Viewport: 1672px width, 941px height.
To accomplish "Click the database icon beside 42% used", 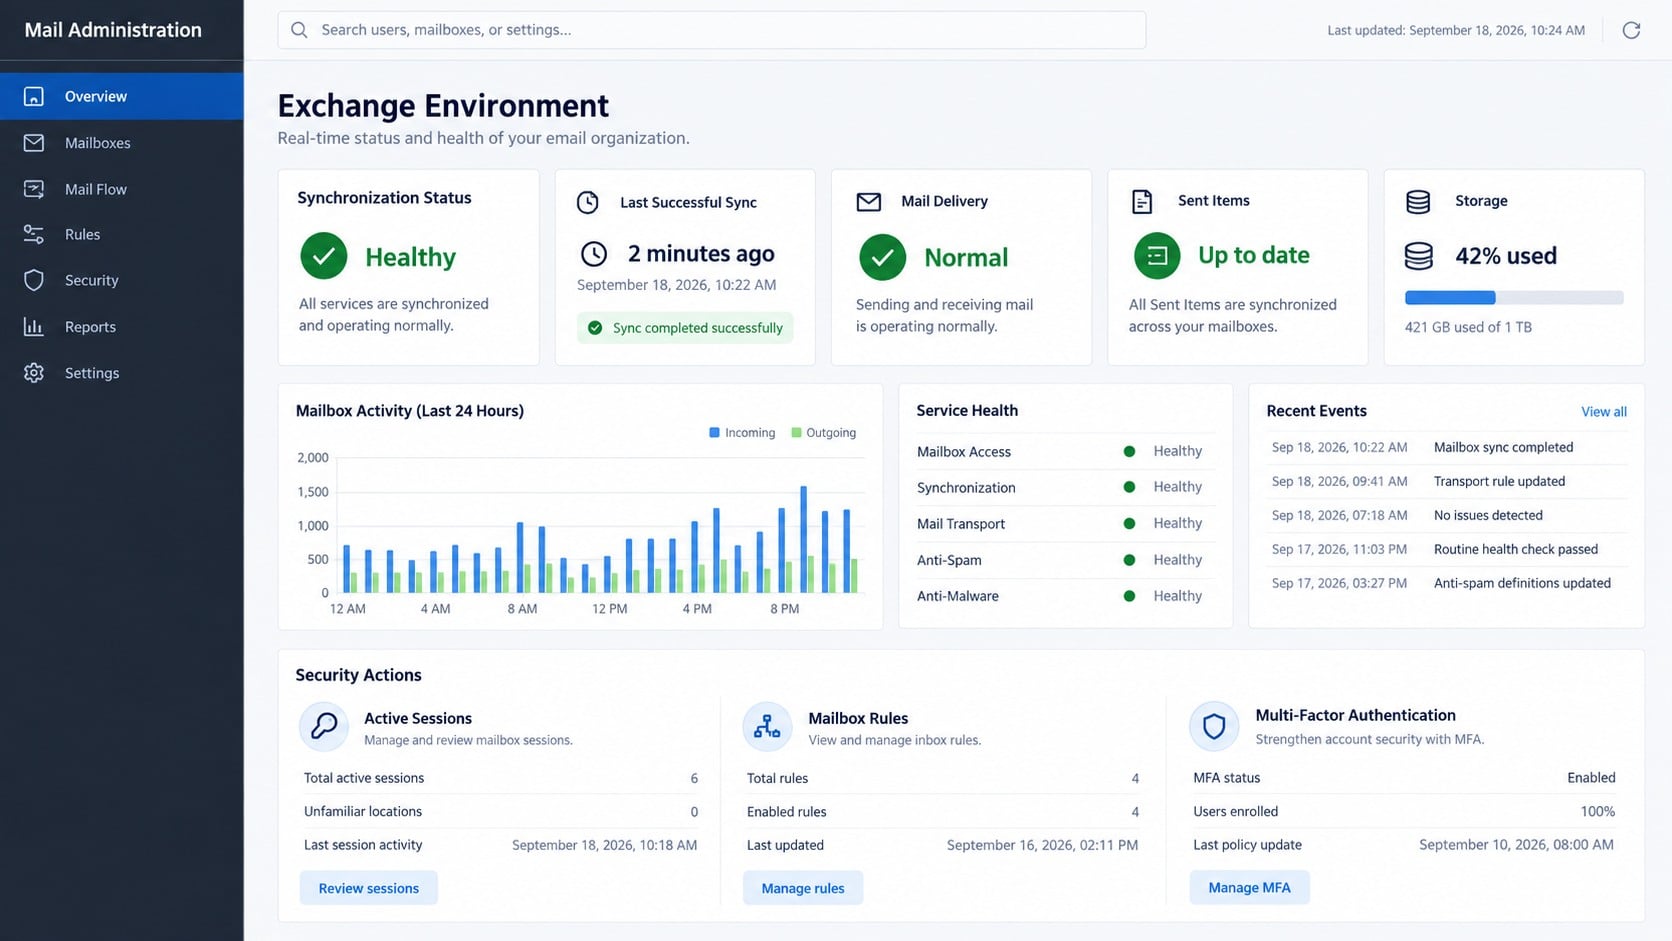I will pos(1419,256).
